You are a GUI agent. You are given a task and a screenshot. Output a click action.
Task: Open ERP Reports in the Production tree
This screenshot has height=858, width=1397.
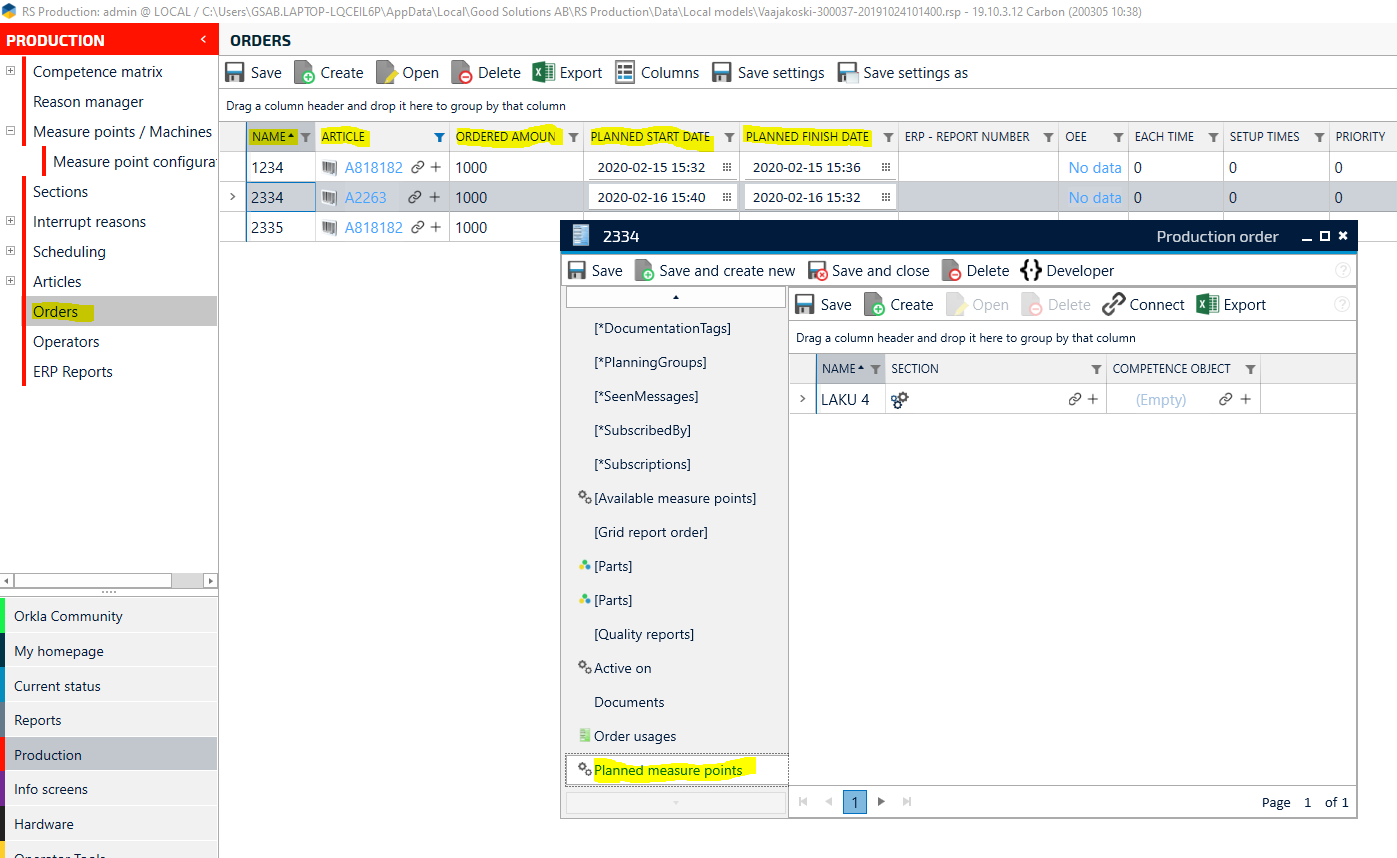click(72, 372)
